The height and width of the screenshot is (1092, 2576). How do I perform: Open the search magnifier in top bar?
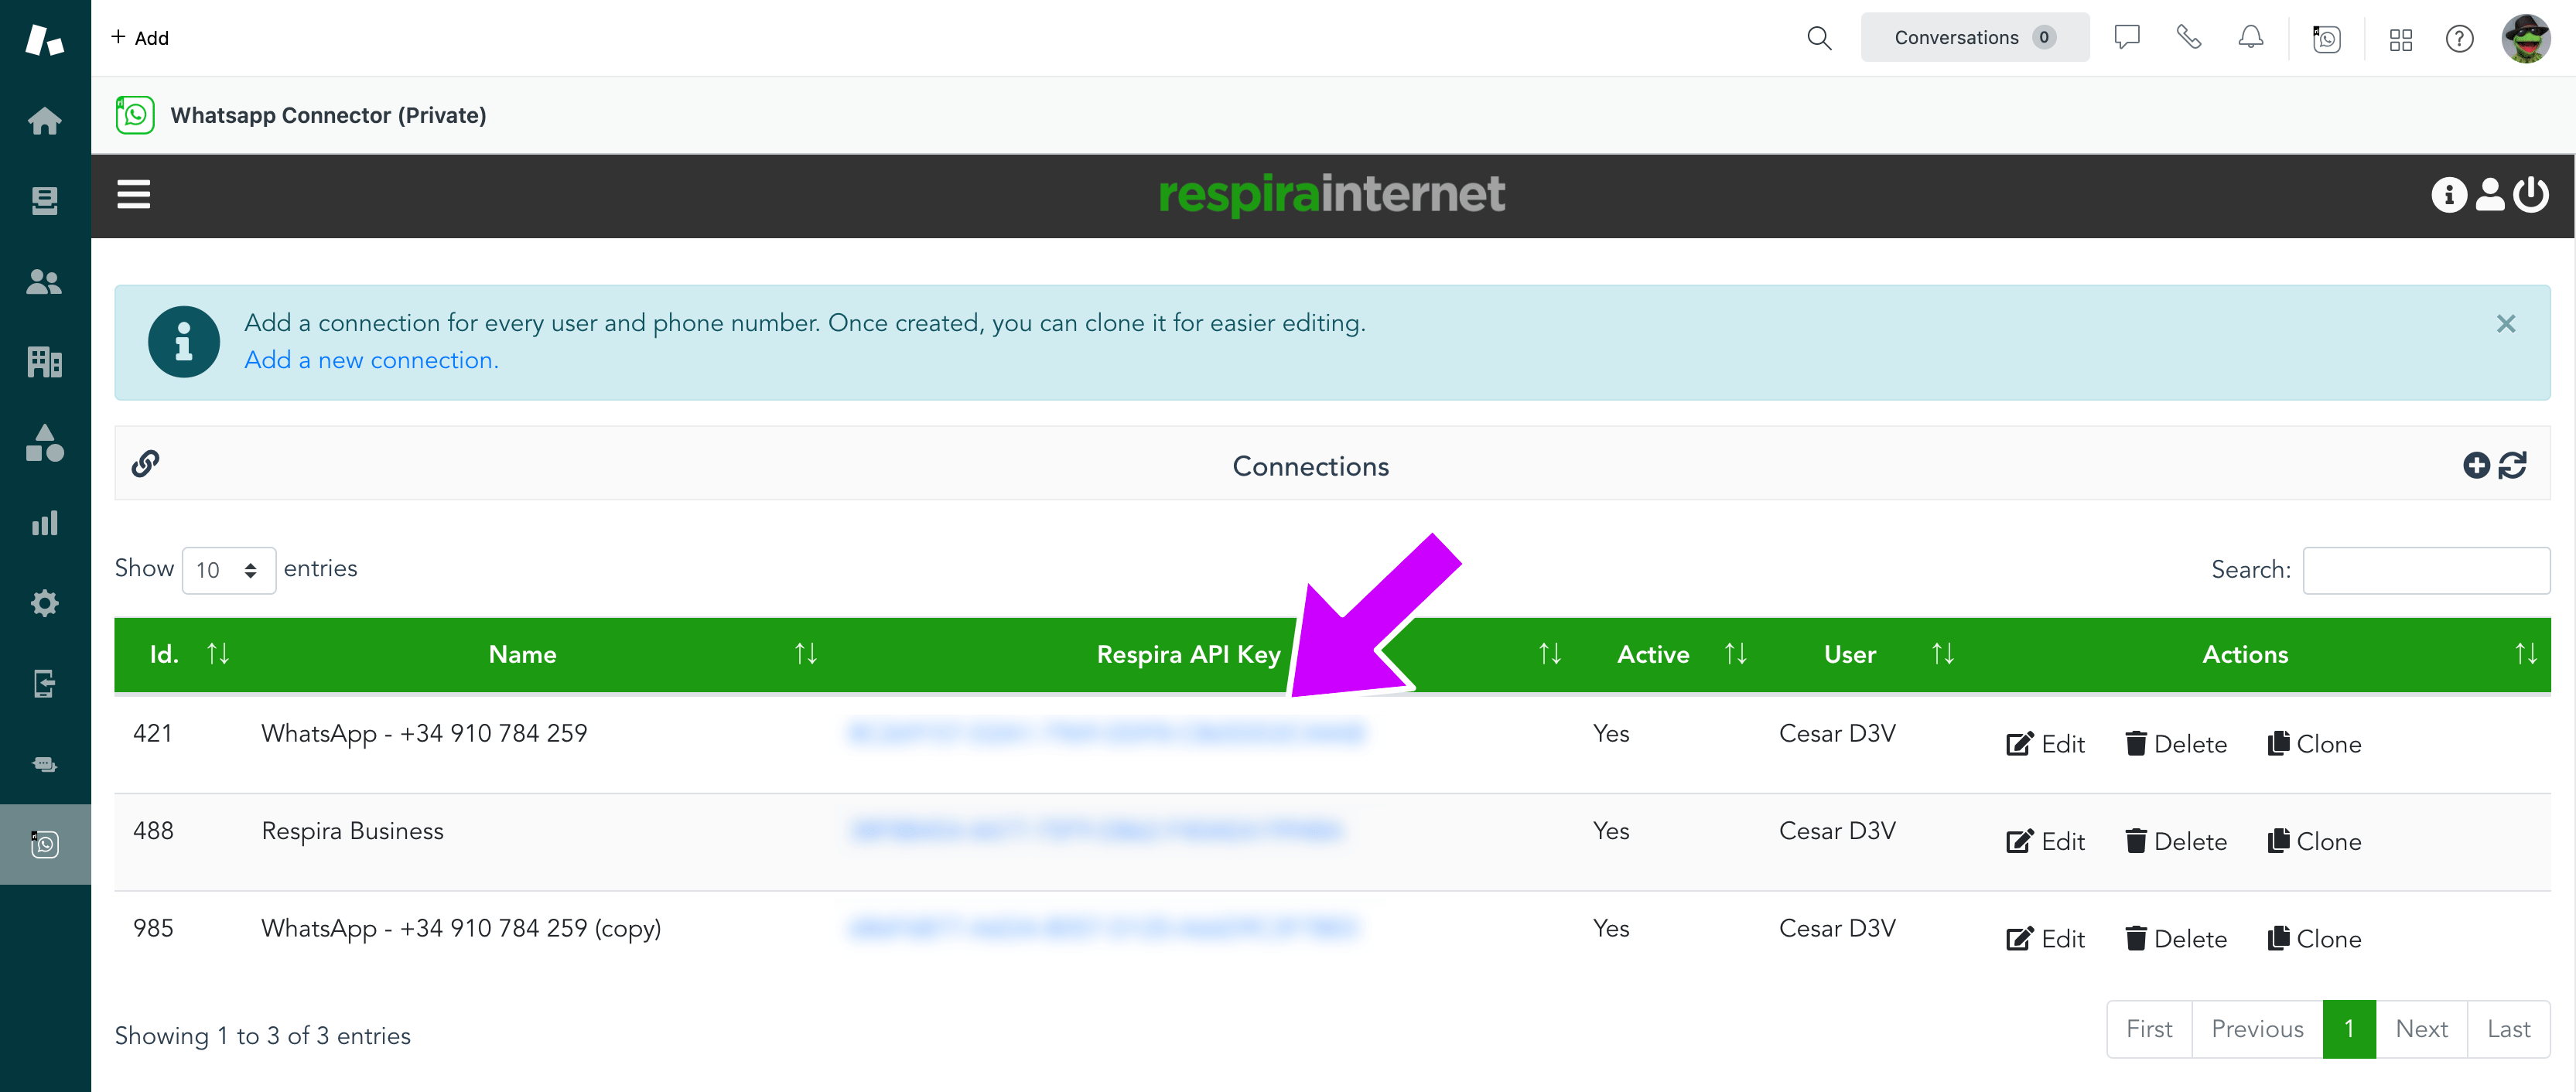pos(1819,38)
